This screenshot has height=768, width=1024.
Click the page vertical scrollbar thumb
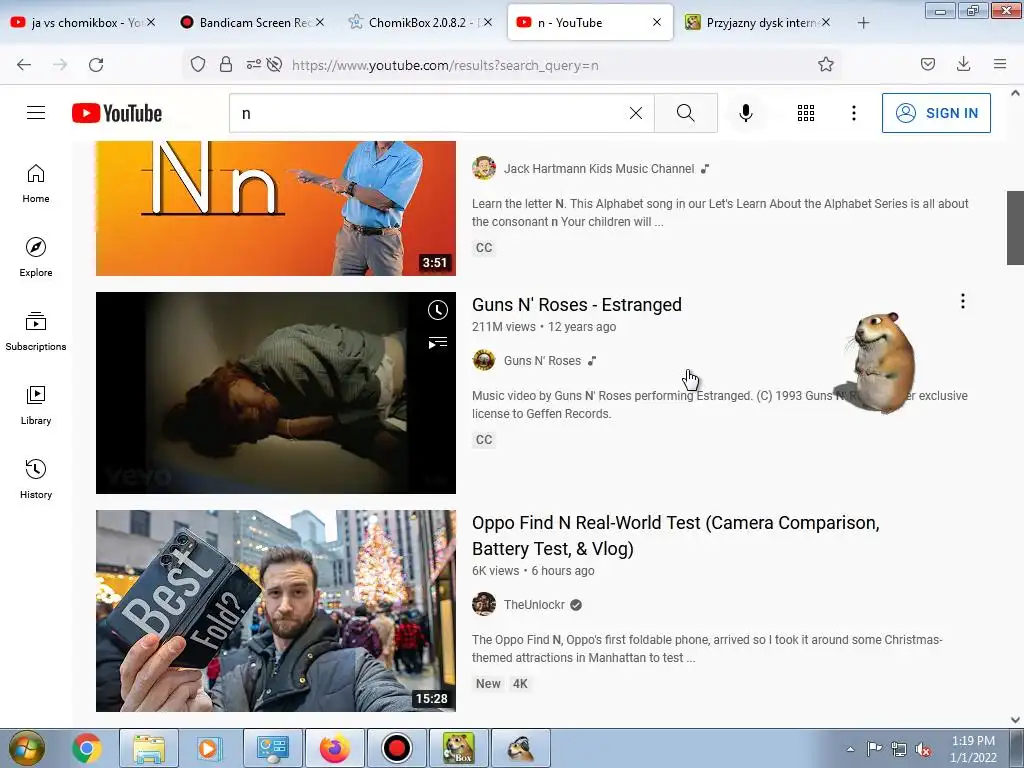coord(1015,228)
